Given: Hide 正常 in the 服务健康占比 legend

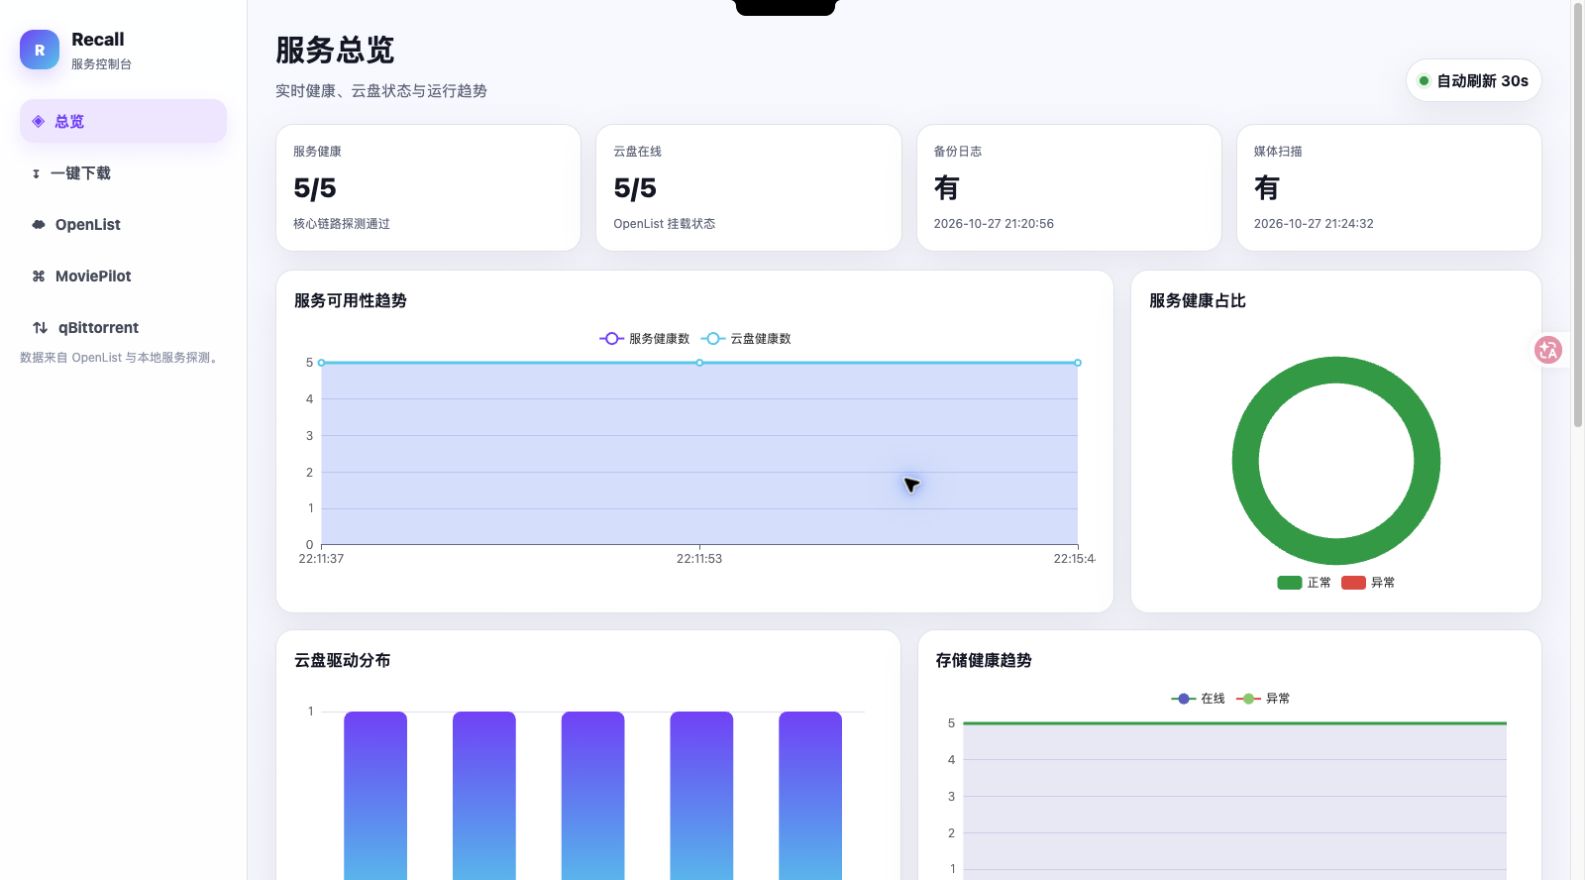Looking at the screenshot, I should pos(1304,583).
